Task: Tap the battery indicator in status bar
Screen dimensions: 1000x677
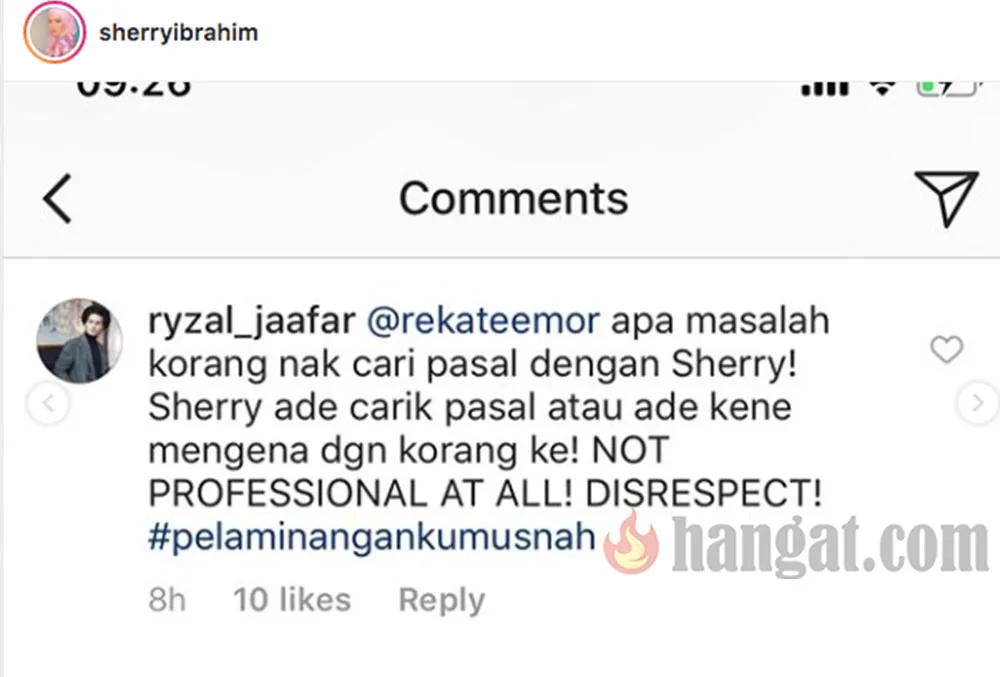Action: (x=948, y=87)
